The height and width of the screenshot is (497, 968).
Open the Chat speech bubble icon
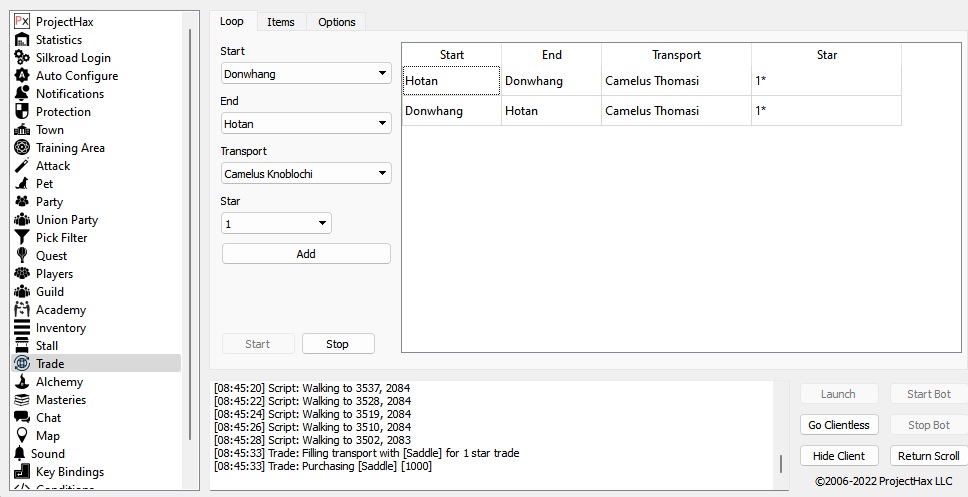pos(22,418)
